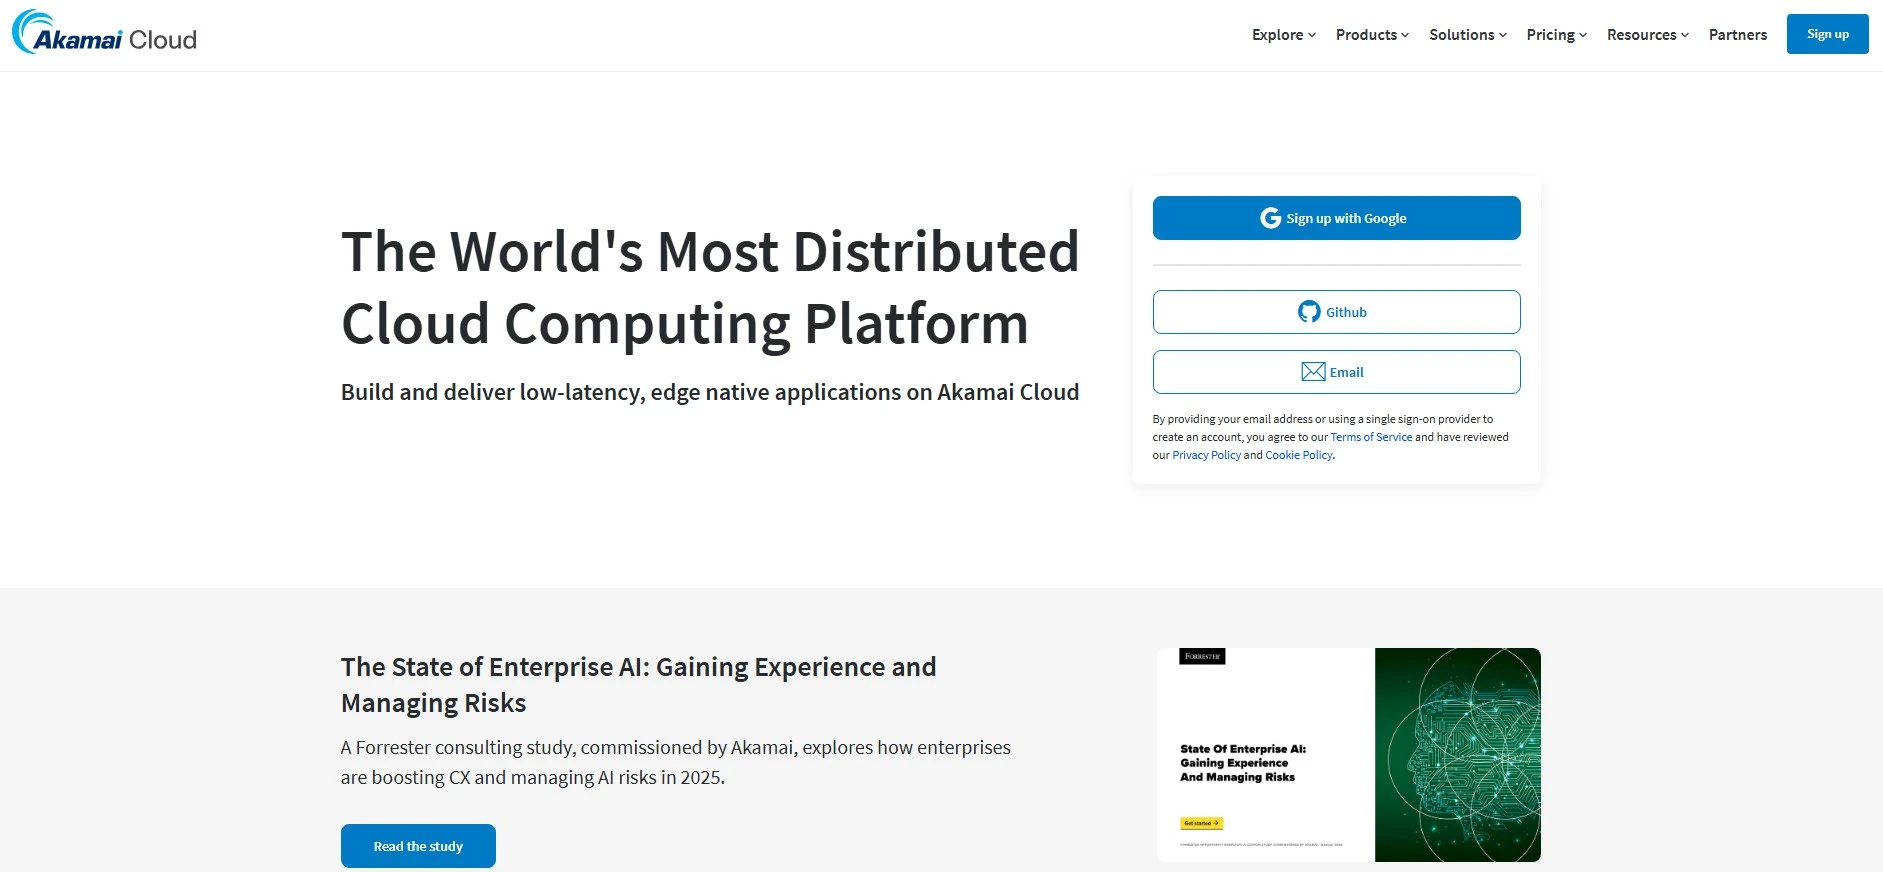
Task: Expand the Products dropdown chevron
Action: (1405, 35)
